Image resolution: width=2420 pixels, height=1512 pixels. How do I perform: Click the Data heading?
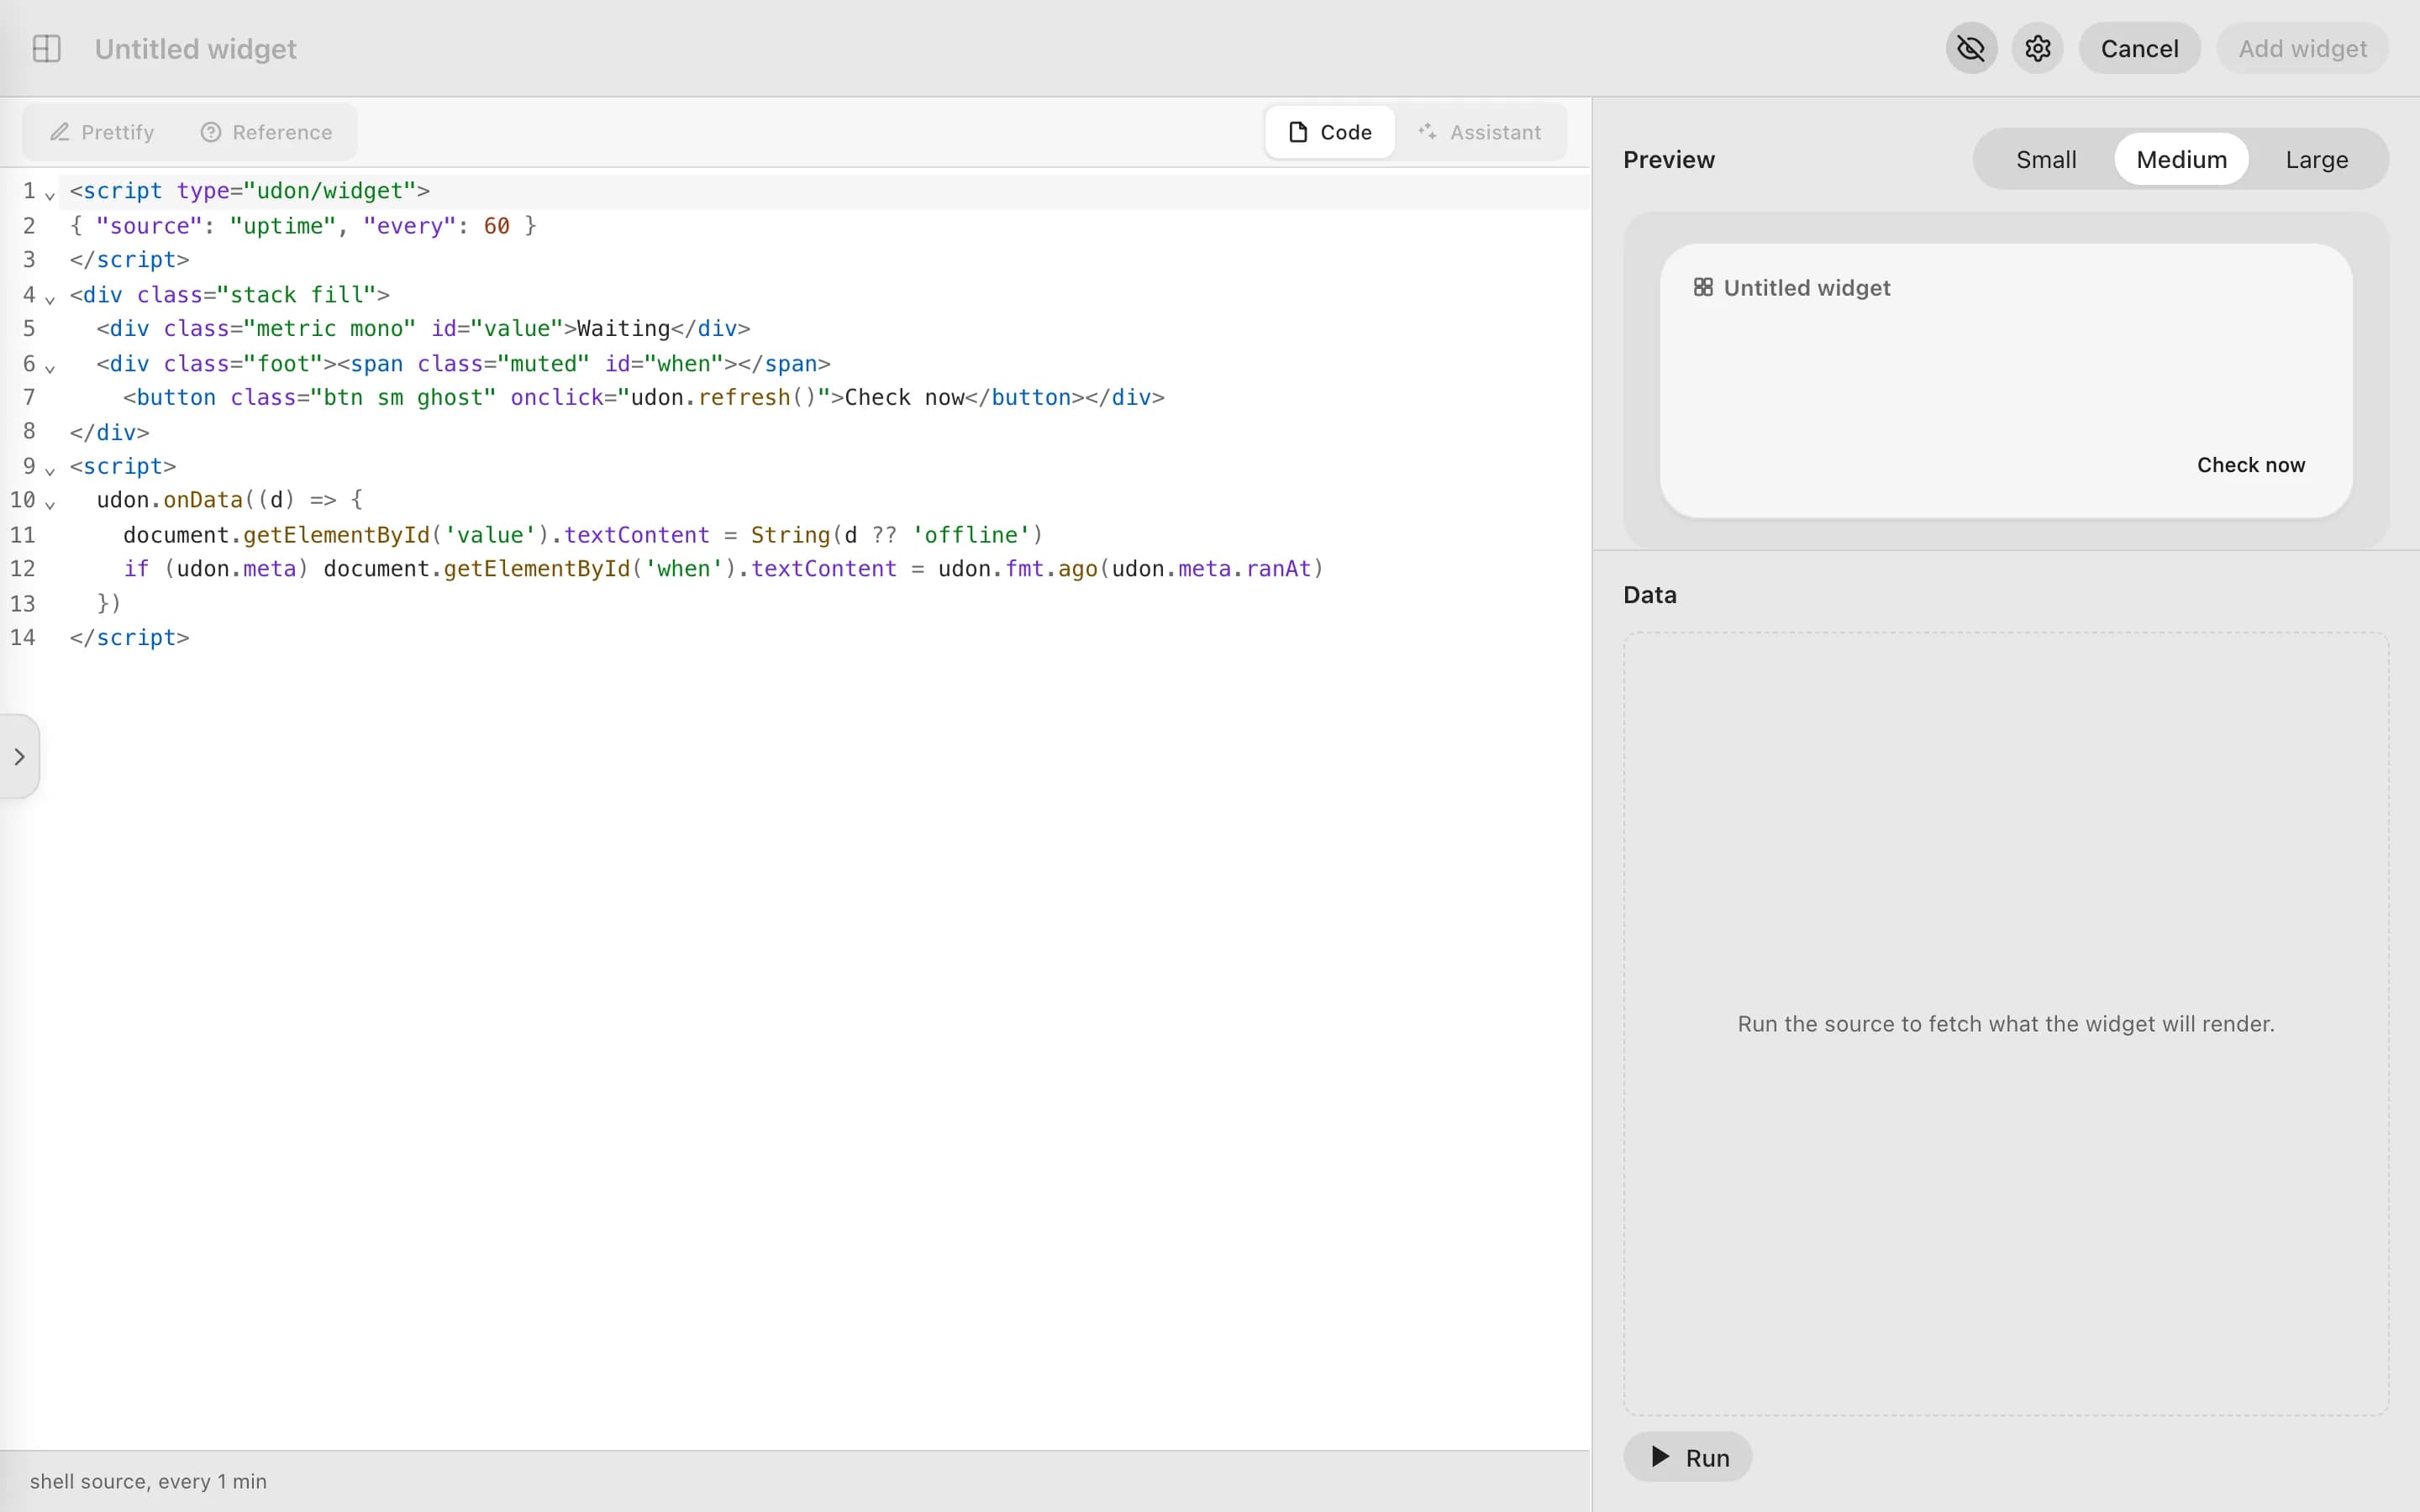point(1649,595)
